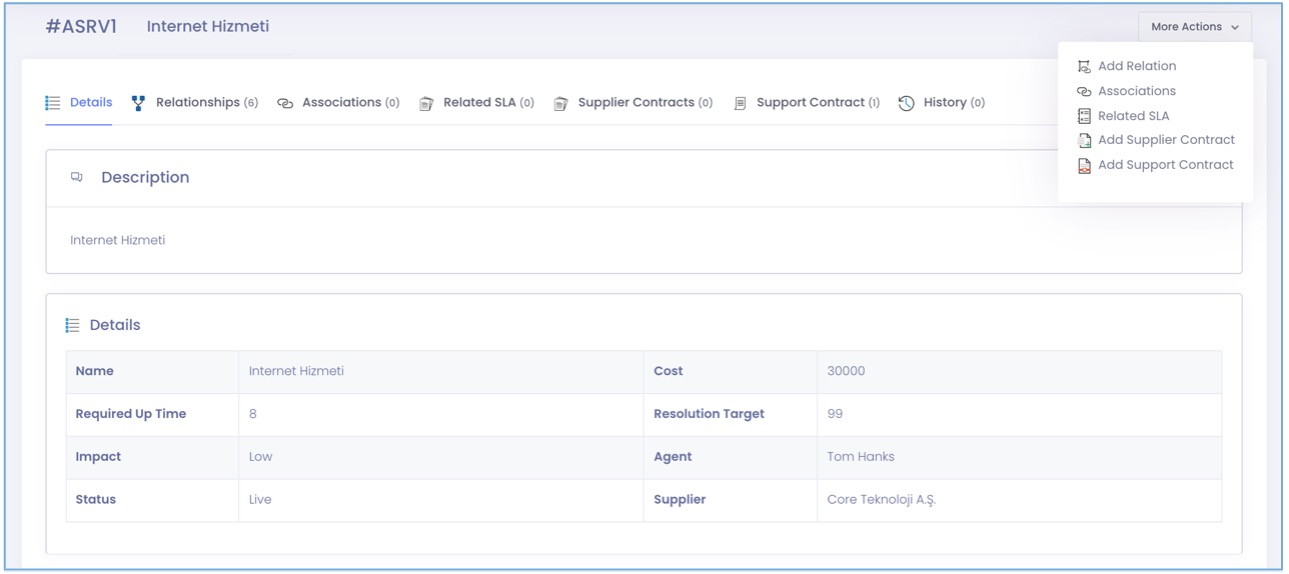Choose Related SLA in the actions menu
The image size is (1289, 574).
[x=1133, y=116]
